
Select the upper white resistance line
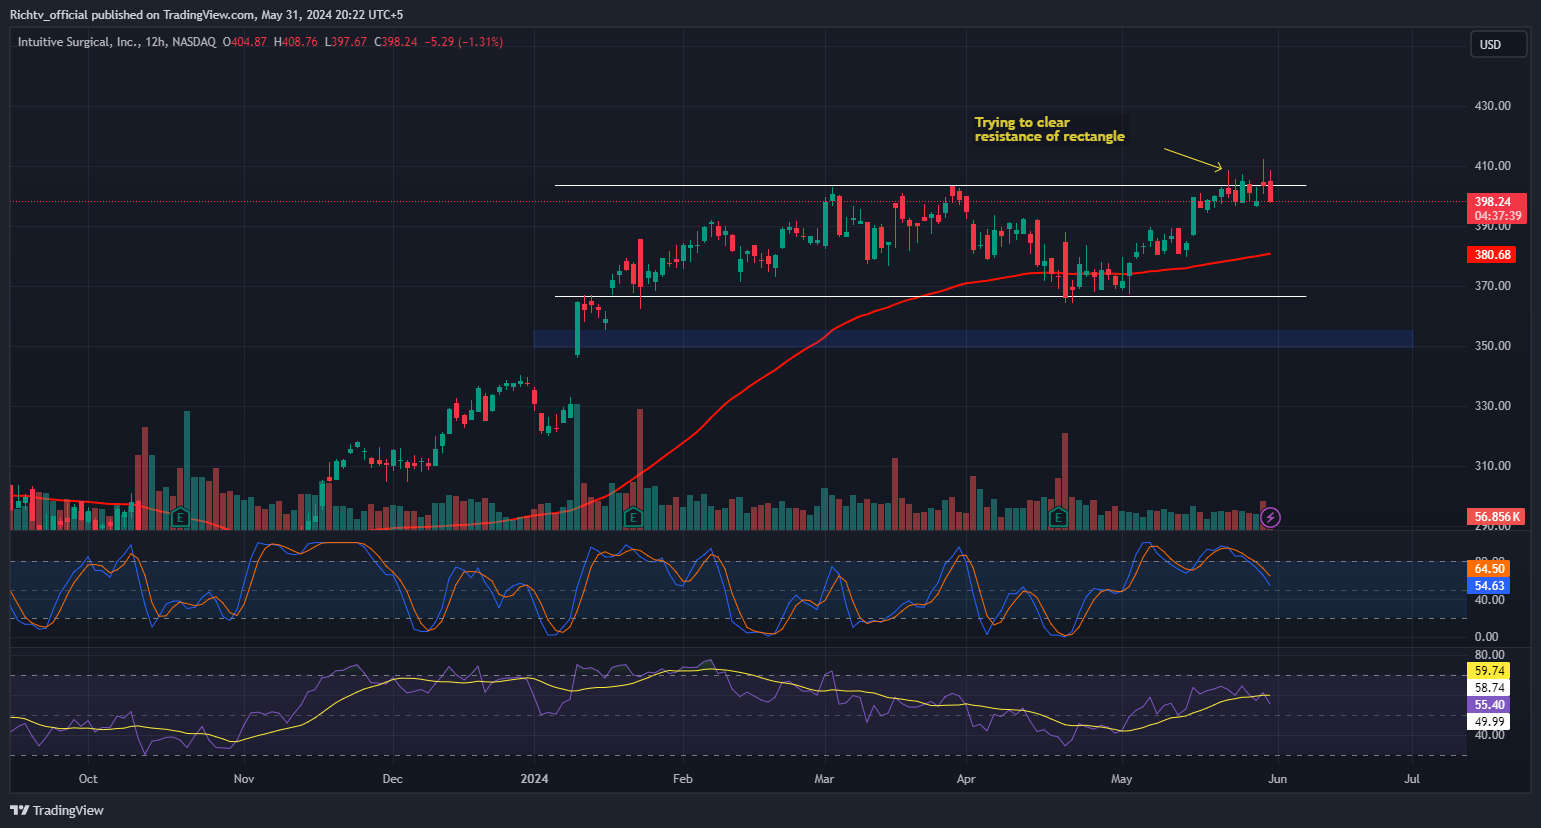[x=930, y=186]
